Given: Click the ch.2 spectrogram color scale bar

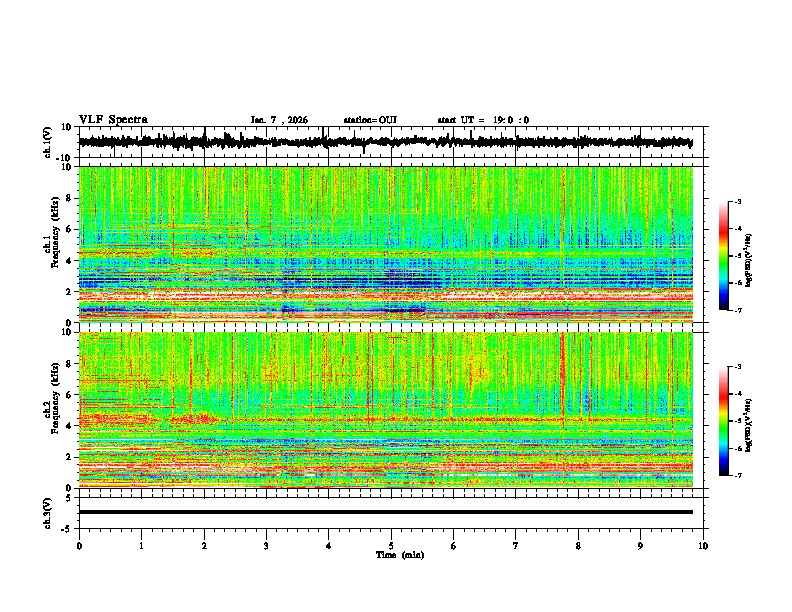Looking at the screenshot, I should (724, 421).
